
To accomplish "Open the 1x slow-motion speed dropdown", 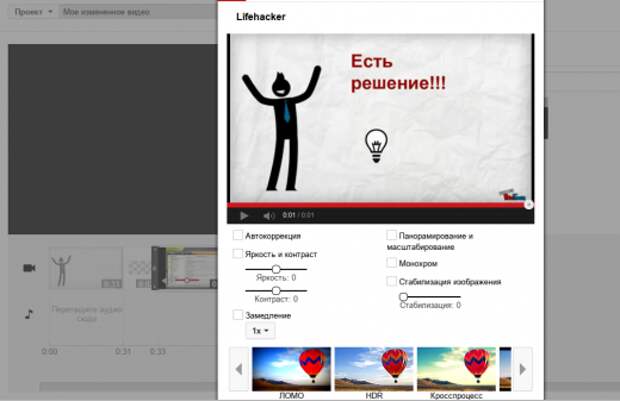I will tap(261, 331).
